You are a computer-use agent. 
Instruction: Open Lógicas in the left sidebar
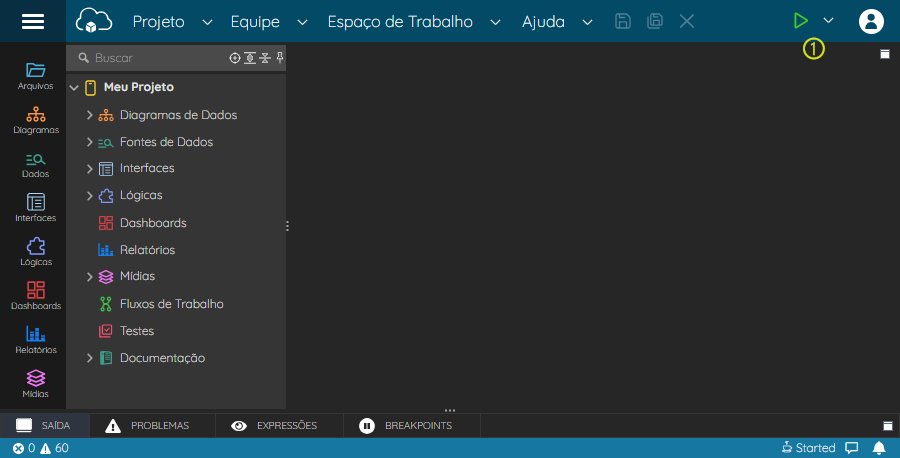tap(36, 252)
